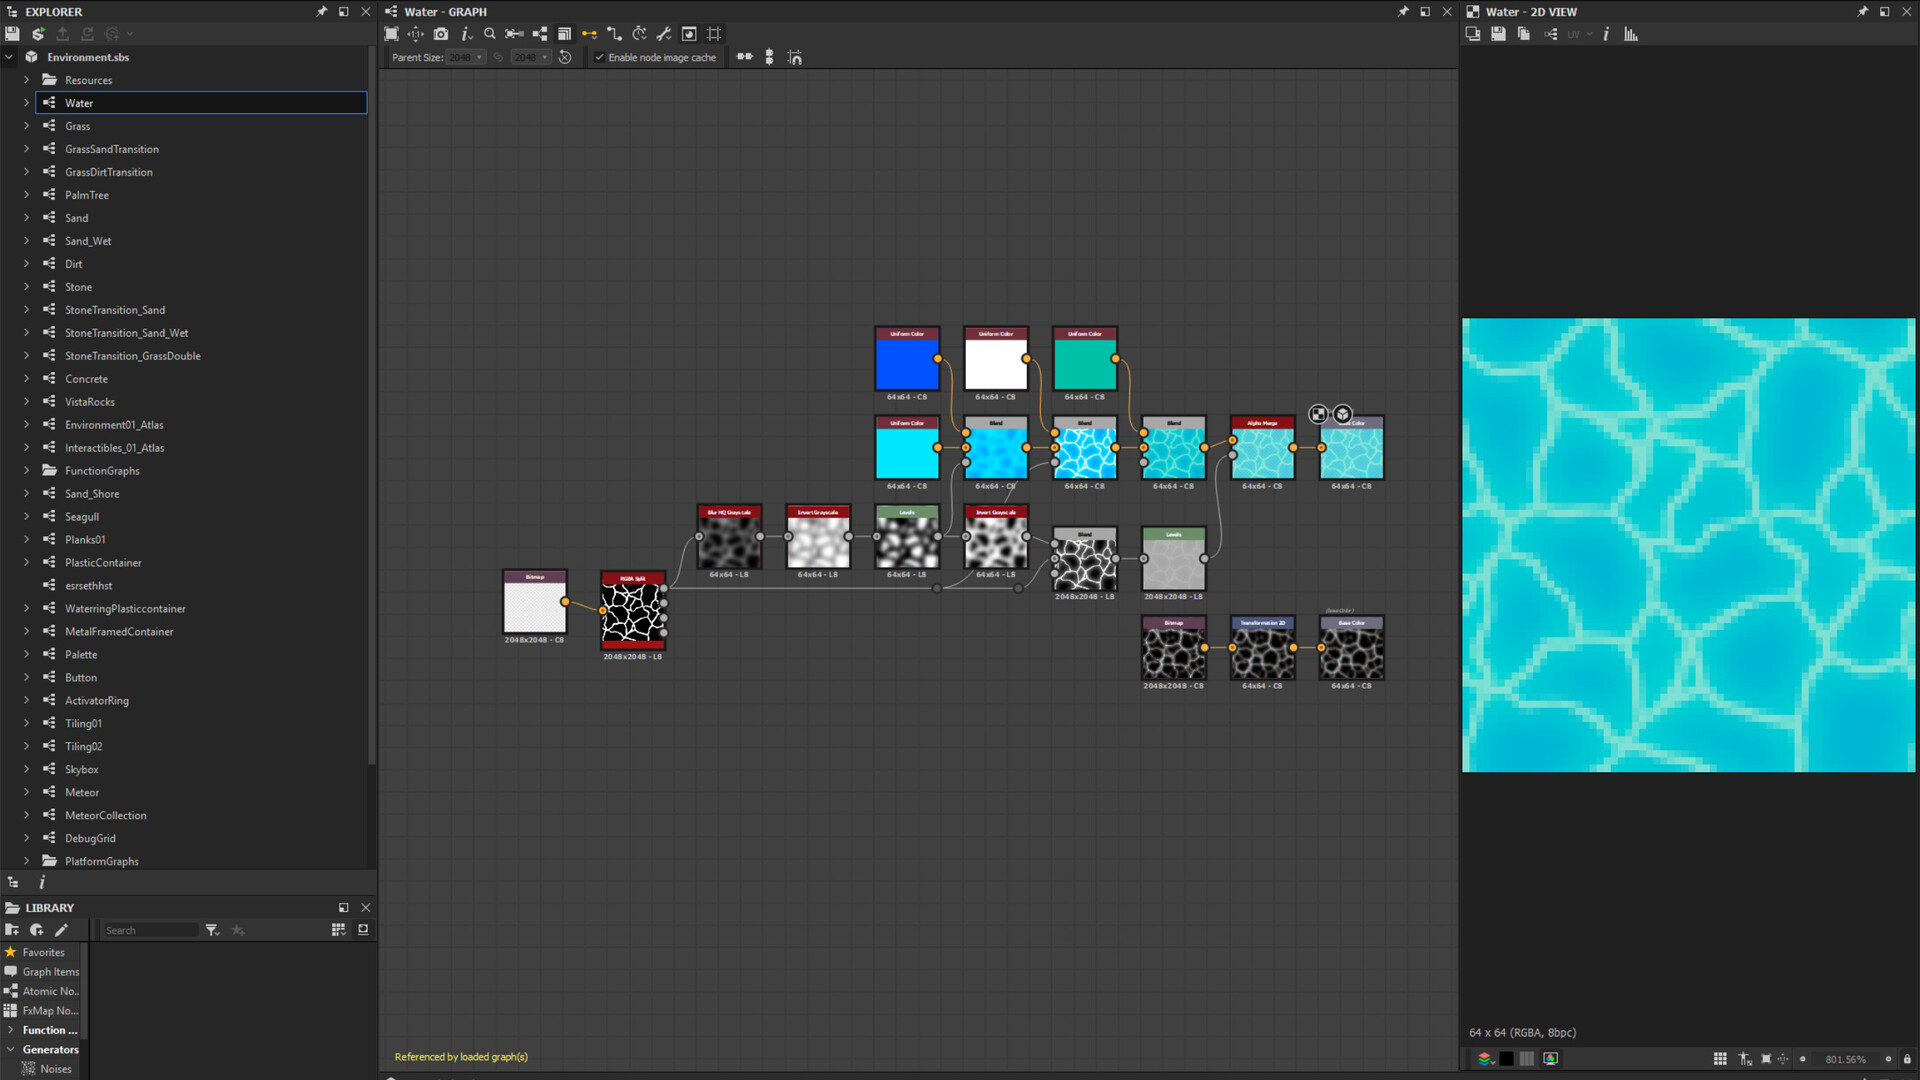Expand the Grass graph tree item
Viewport: 1920px width, 1080px height.
click(27, 126)
